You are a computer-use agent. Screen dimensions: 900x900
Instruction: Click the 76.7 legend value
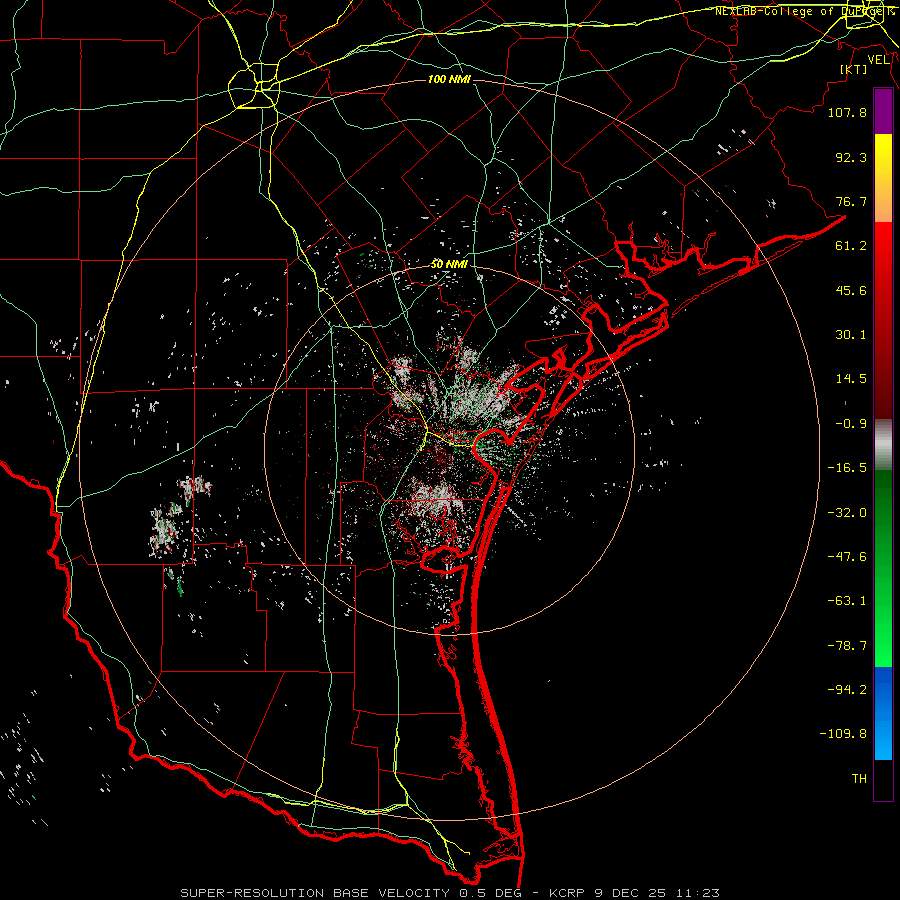pos(851,201)
